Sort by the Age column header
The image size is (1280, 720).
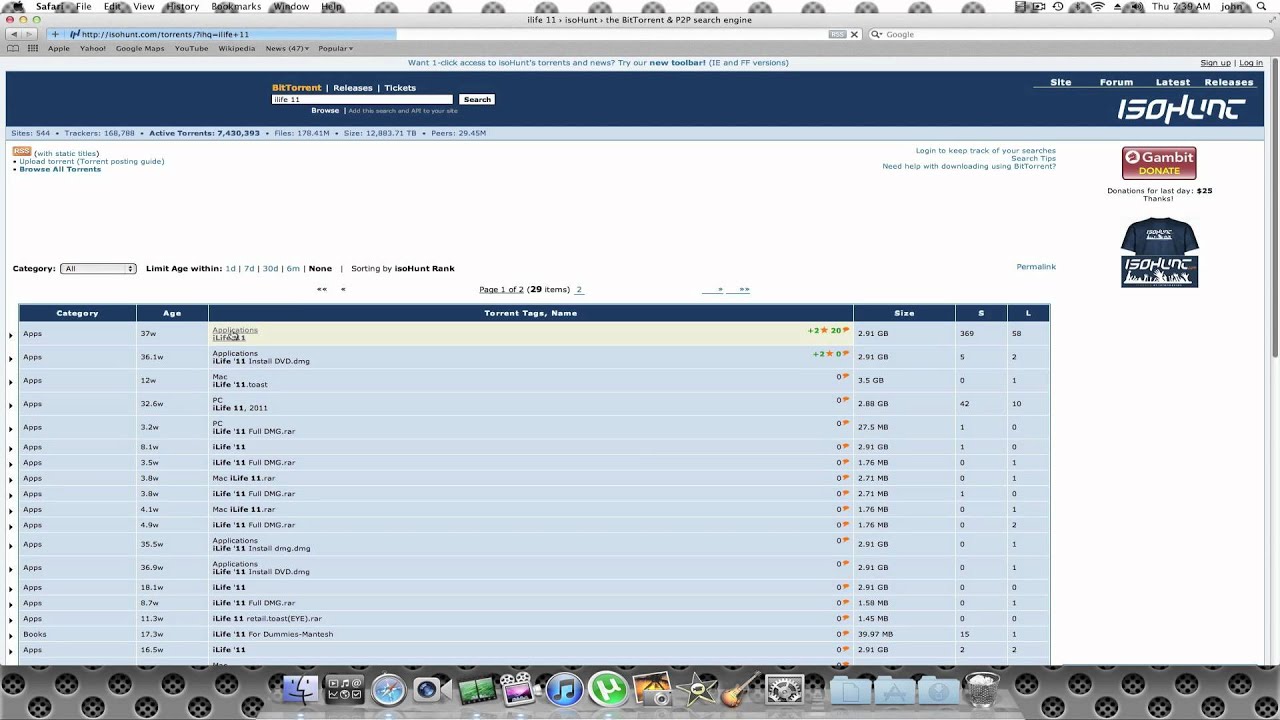pos(172,313)
